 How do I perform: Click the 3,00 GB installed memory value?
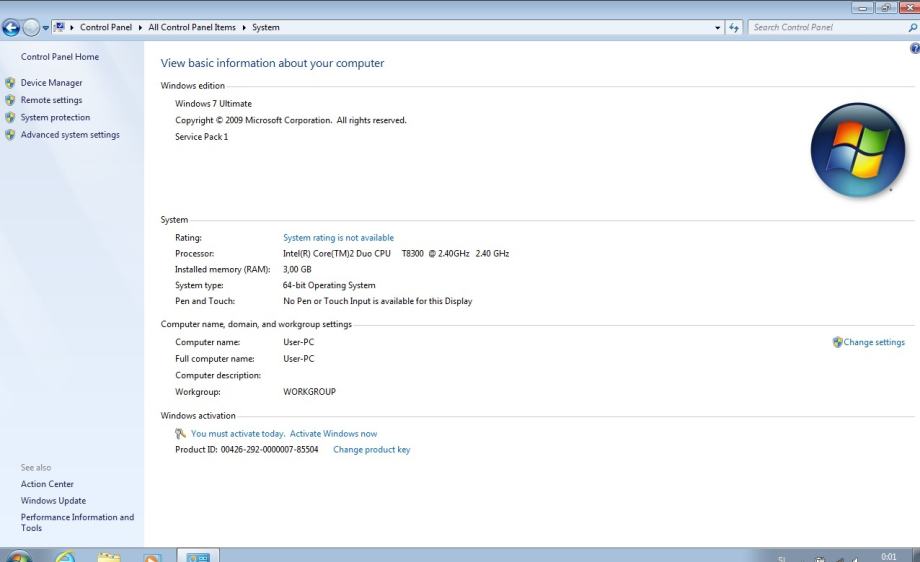coord(297,269)
